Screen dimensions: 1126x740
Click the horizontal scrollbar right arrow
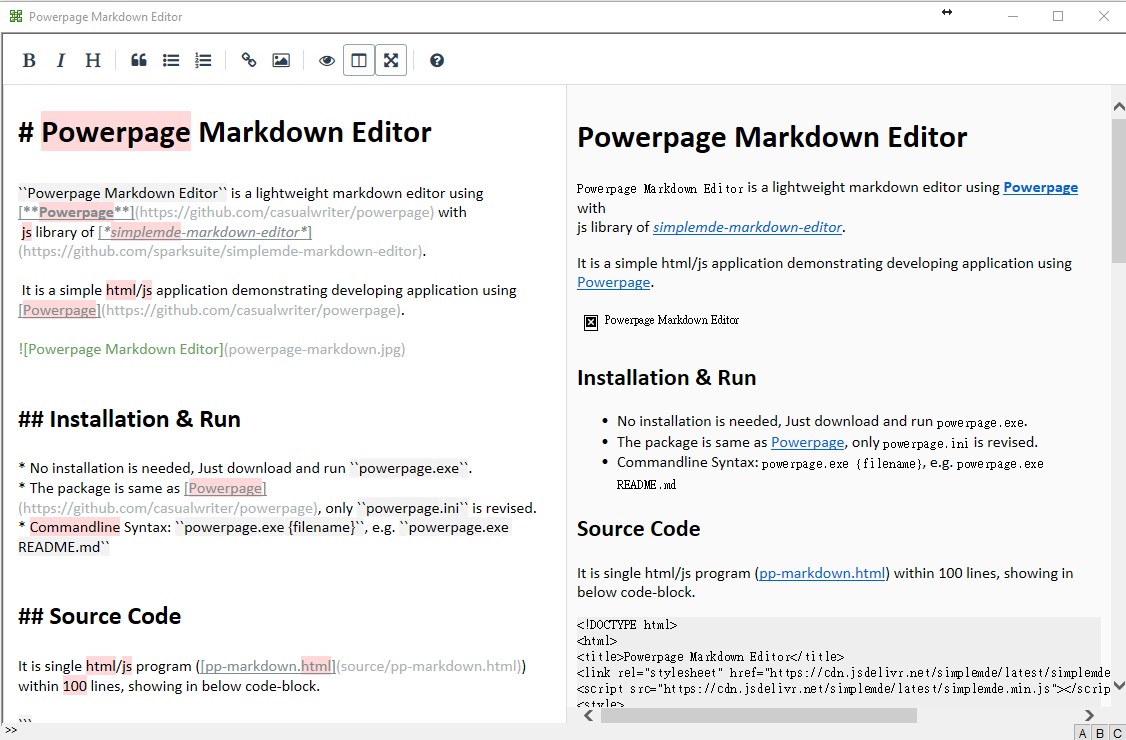click(x=1088, y=715)
